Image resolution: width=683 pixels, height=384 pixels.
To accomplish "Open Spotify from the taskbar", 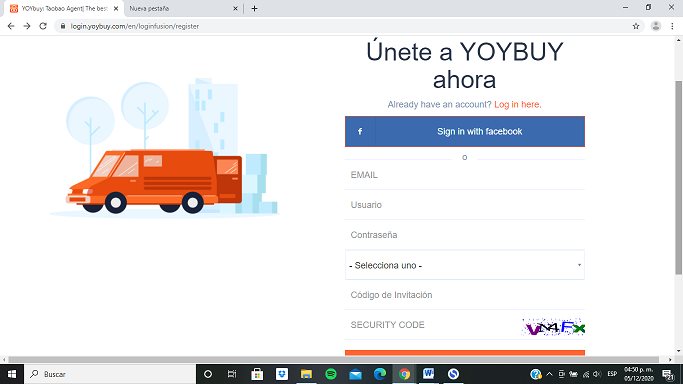I will click(x=331, y=374).
